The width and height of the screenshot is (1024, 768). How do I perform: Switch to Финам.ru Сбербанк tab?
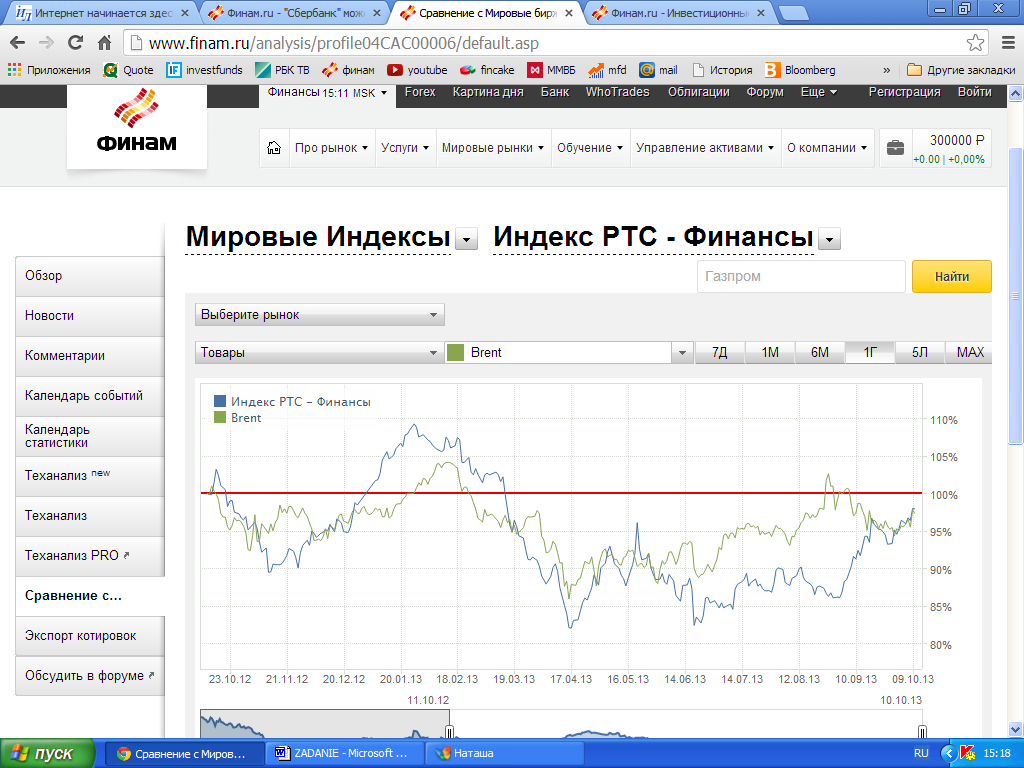(x=295, y=12)
